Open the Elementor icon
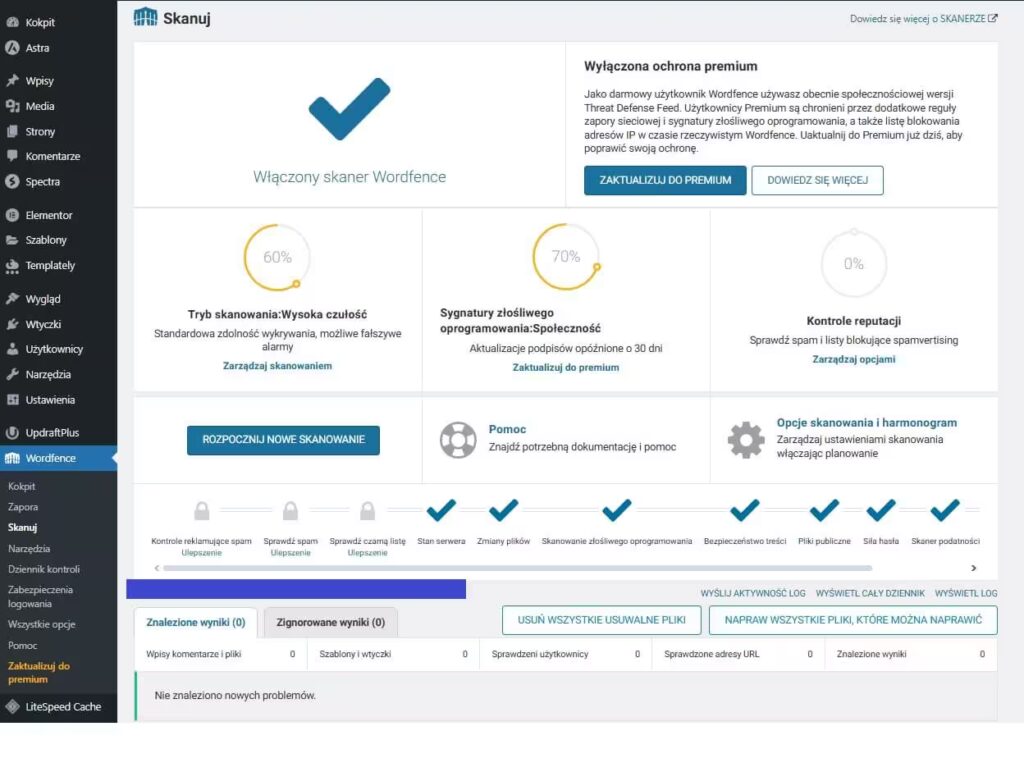The height and width of the screenshot is (763, 1024). click(x=12, y=215)
